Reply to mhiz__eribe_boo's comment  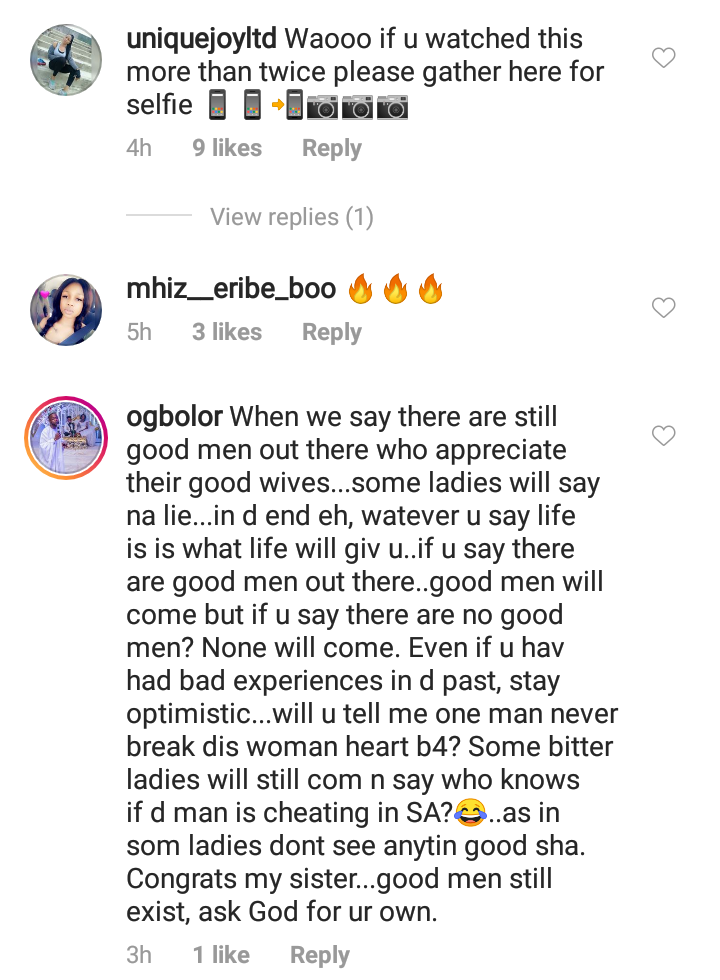[331, 332]
